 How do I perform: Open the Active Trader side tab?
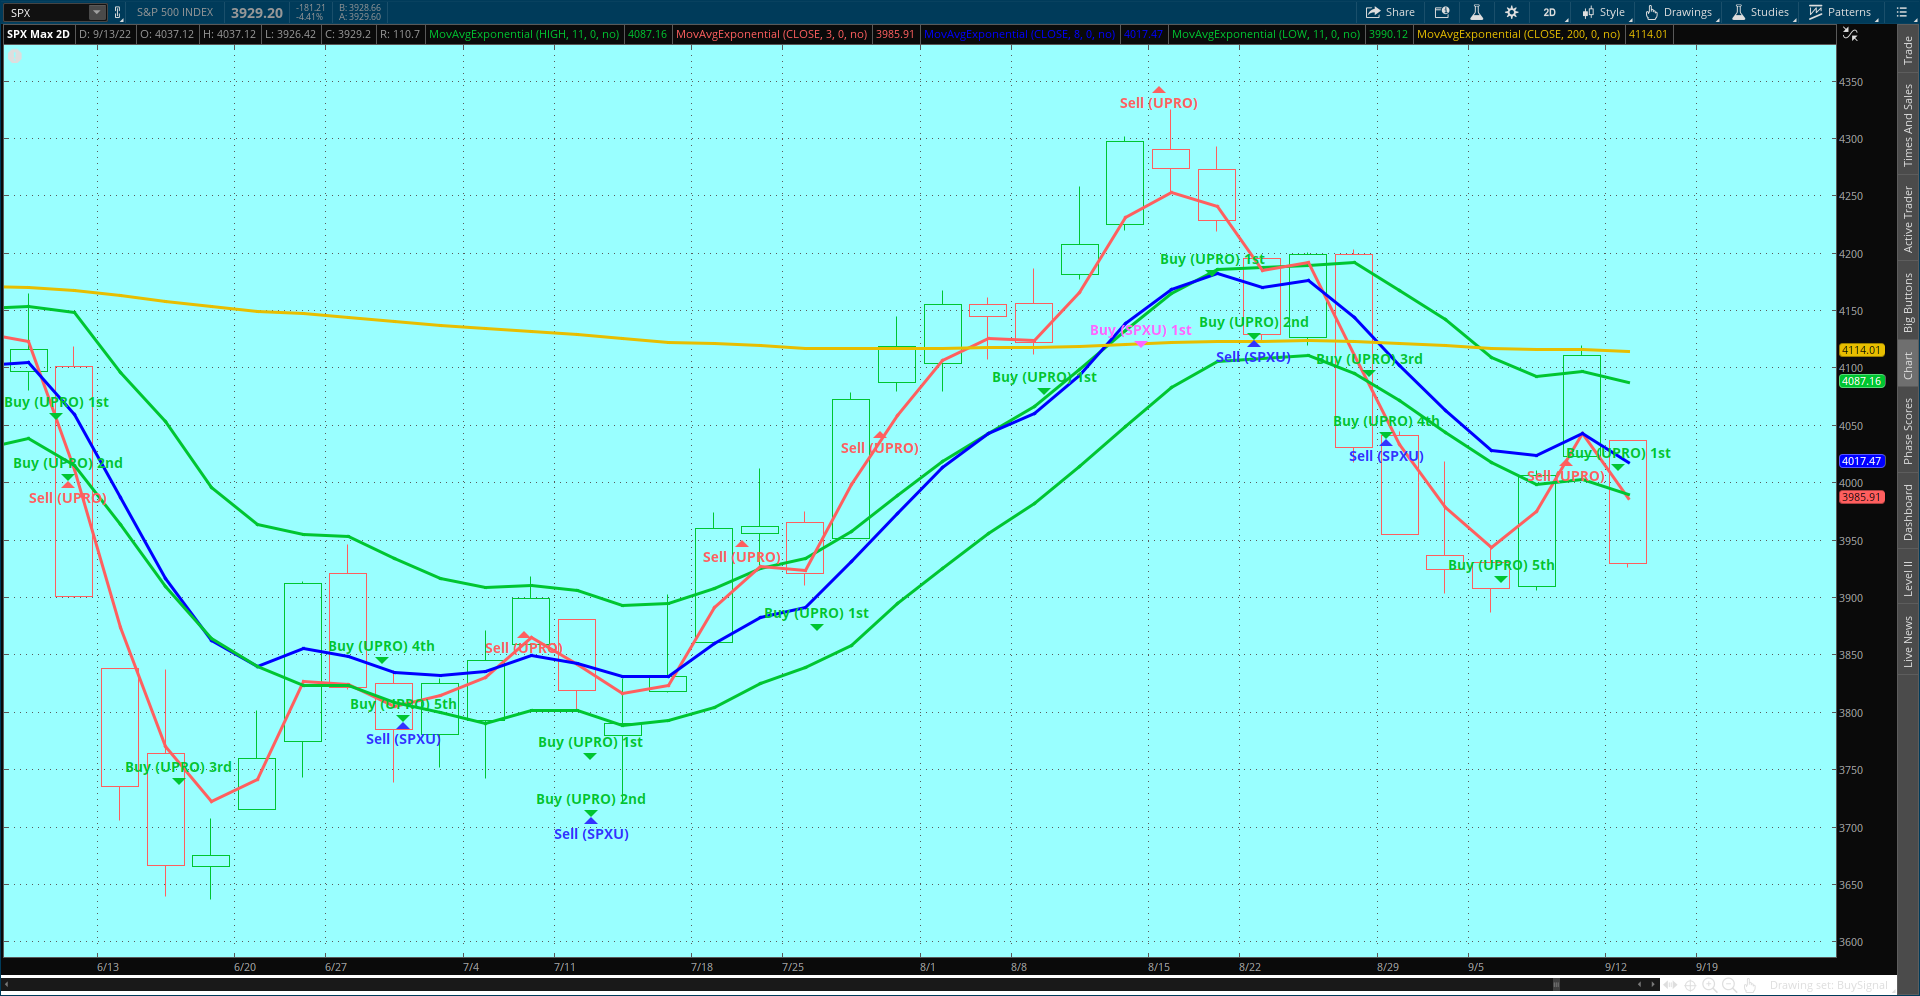click(1908, 219)
